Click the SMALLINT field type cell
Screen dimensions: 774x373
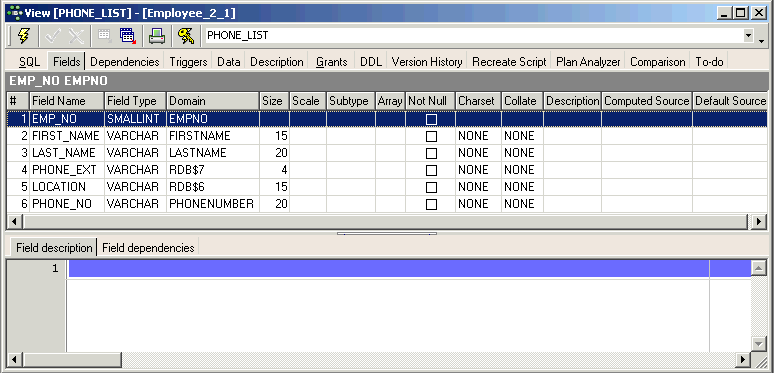point(135,119)
